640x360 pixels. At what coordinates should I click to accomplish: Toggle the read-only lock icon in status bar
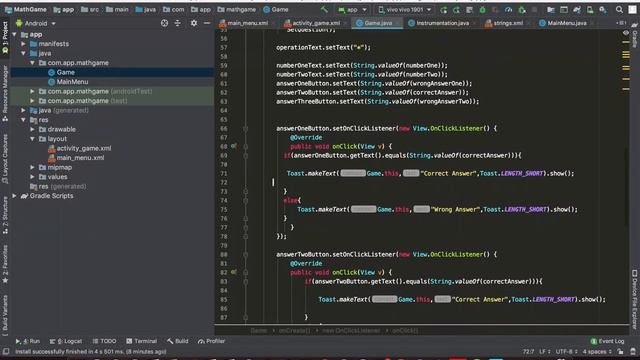[x=620, y=351]
